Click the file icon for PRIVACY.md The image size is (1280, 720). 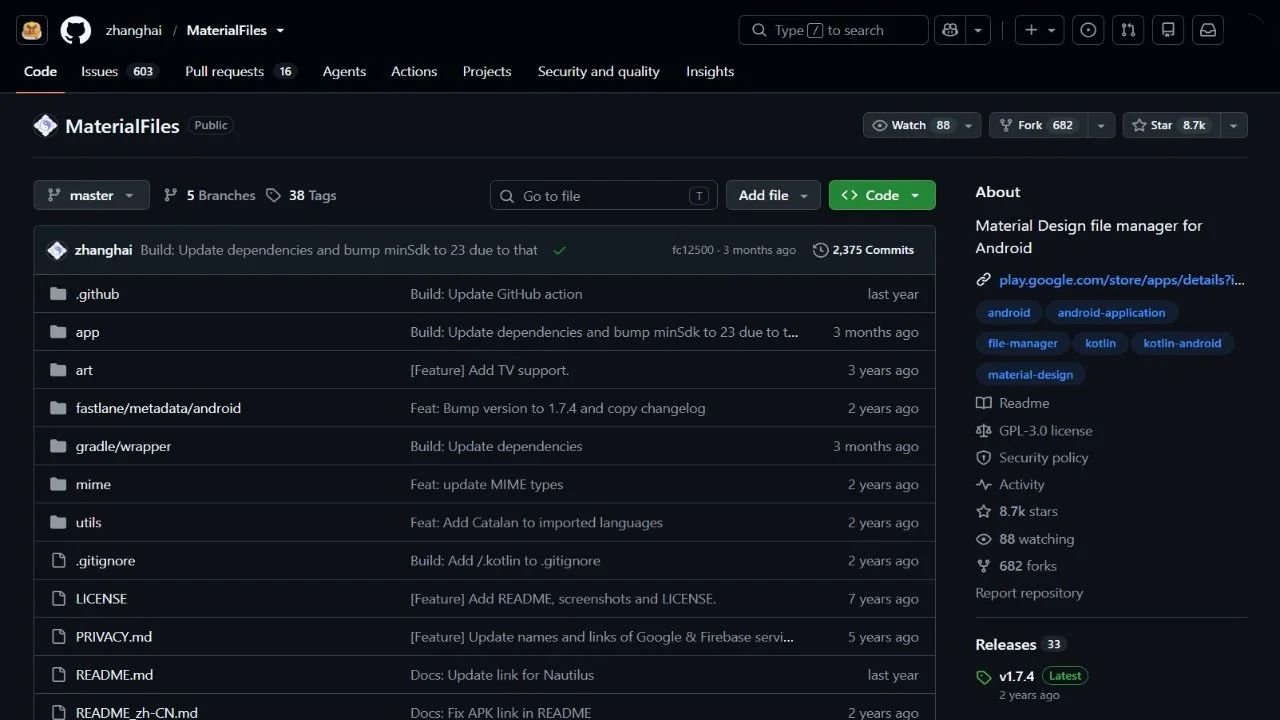tap(58, 636)
